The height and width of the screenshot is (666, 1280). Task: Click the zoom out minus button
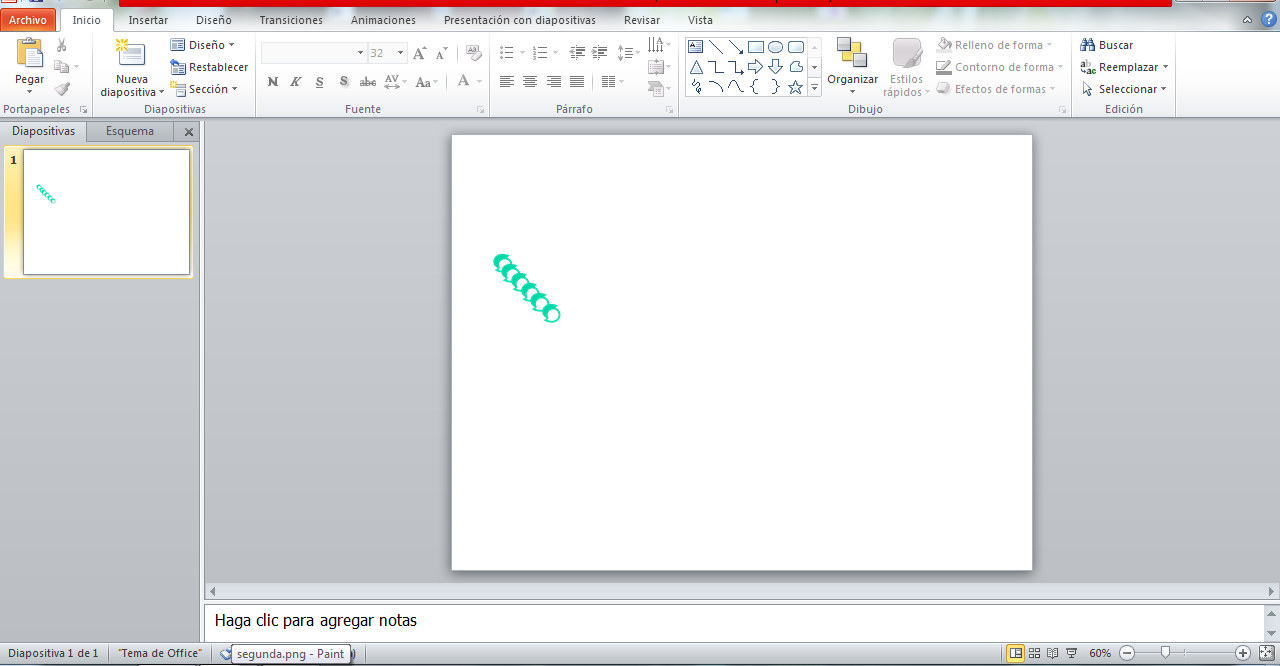1126,653
